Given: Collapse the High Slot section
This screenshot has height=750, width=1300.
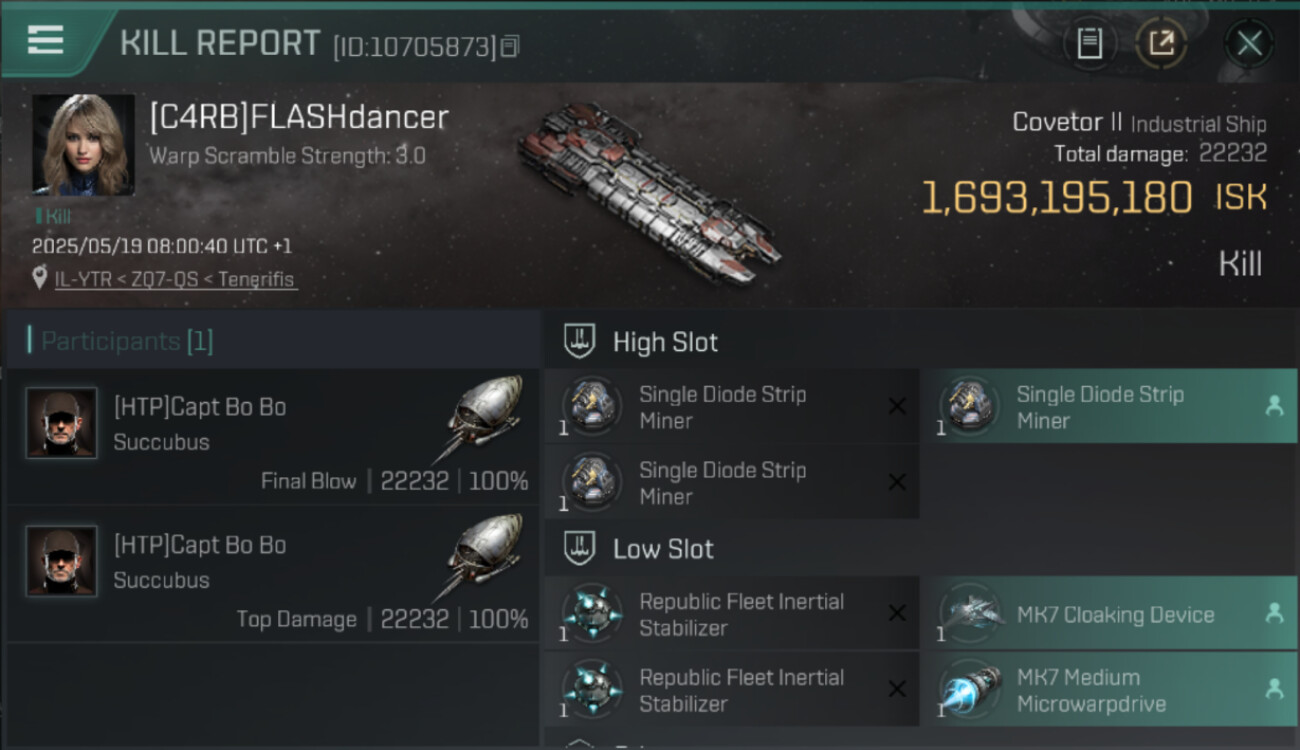Looking at the screenshot, I should (581, 342).
